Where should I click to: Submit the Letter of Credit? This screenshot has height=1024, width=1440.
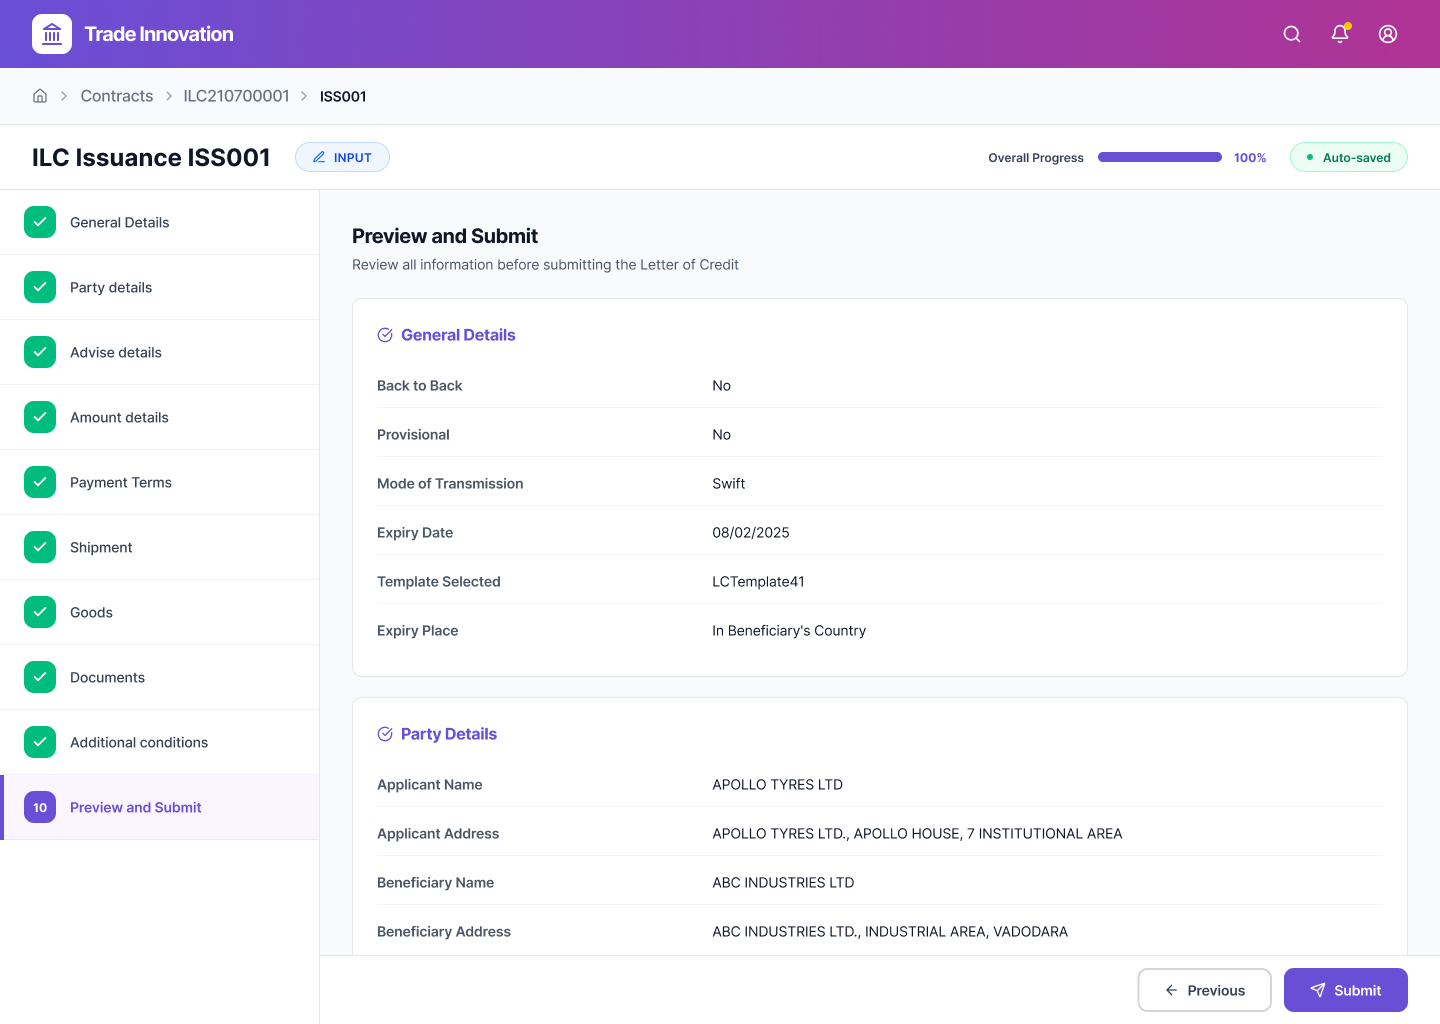1345,990
